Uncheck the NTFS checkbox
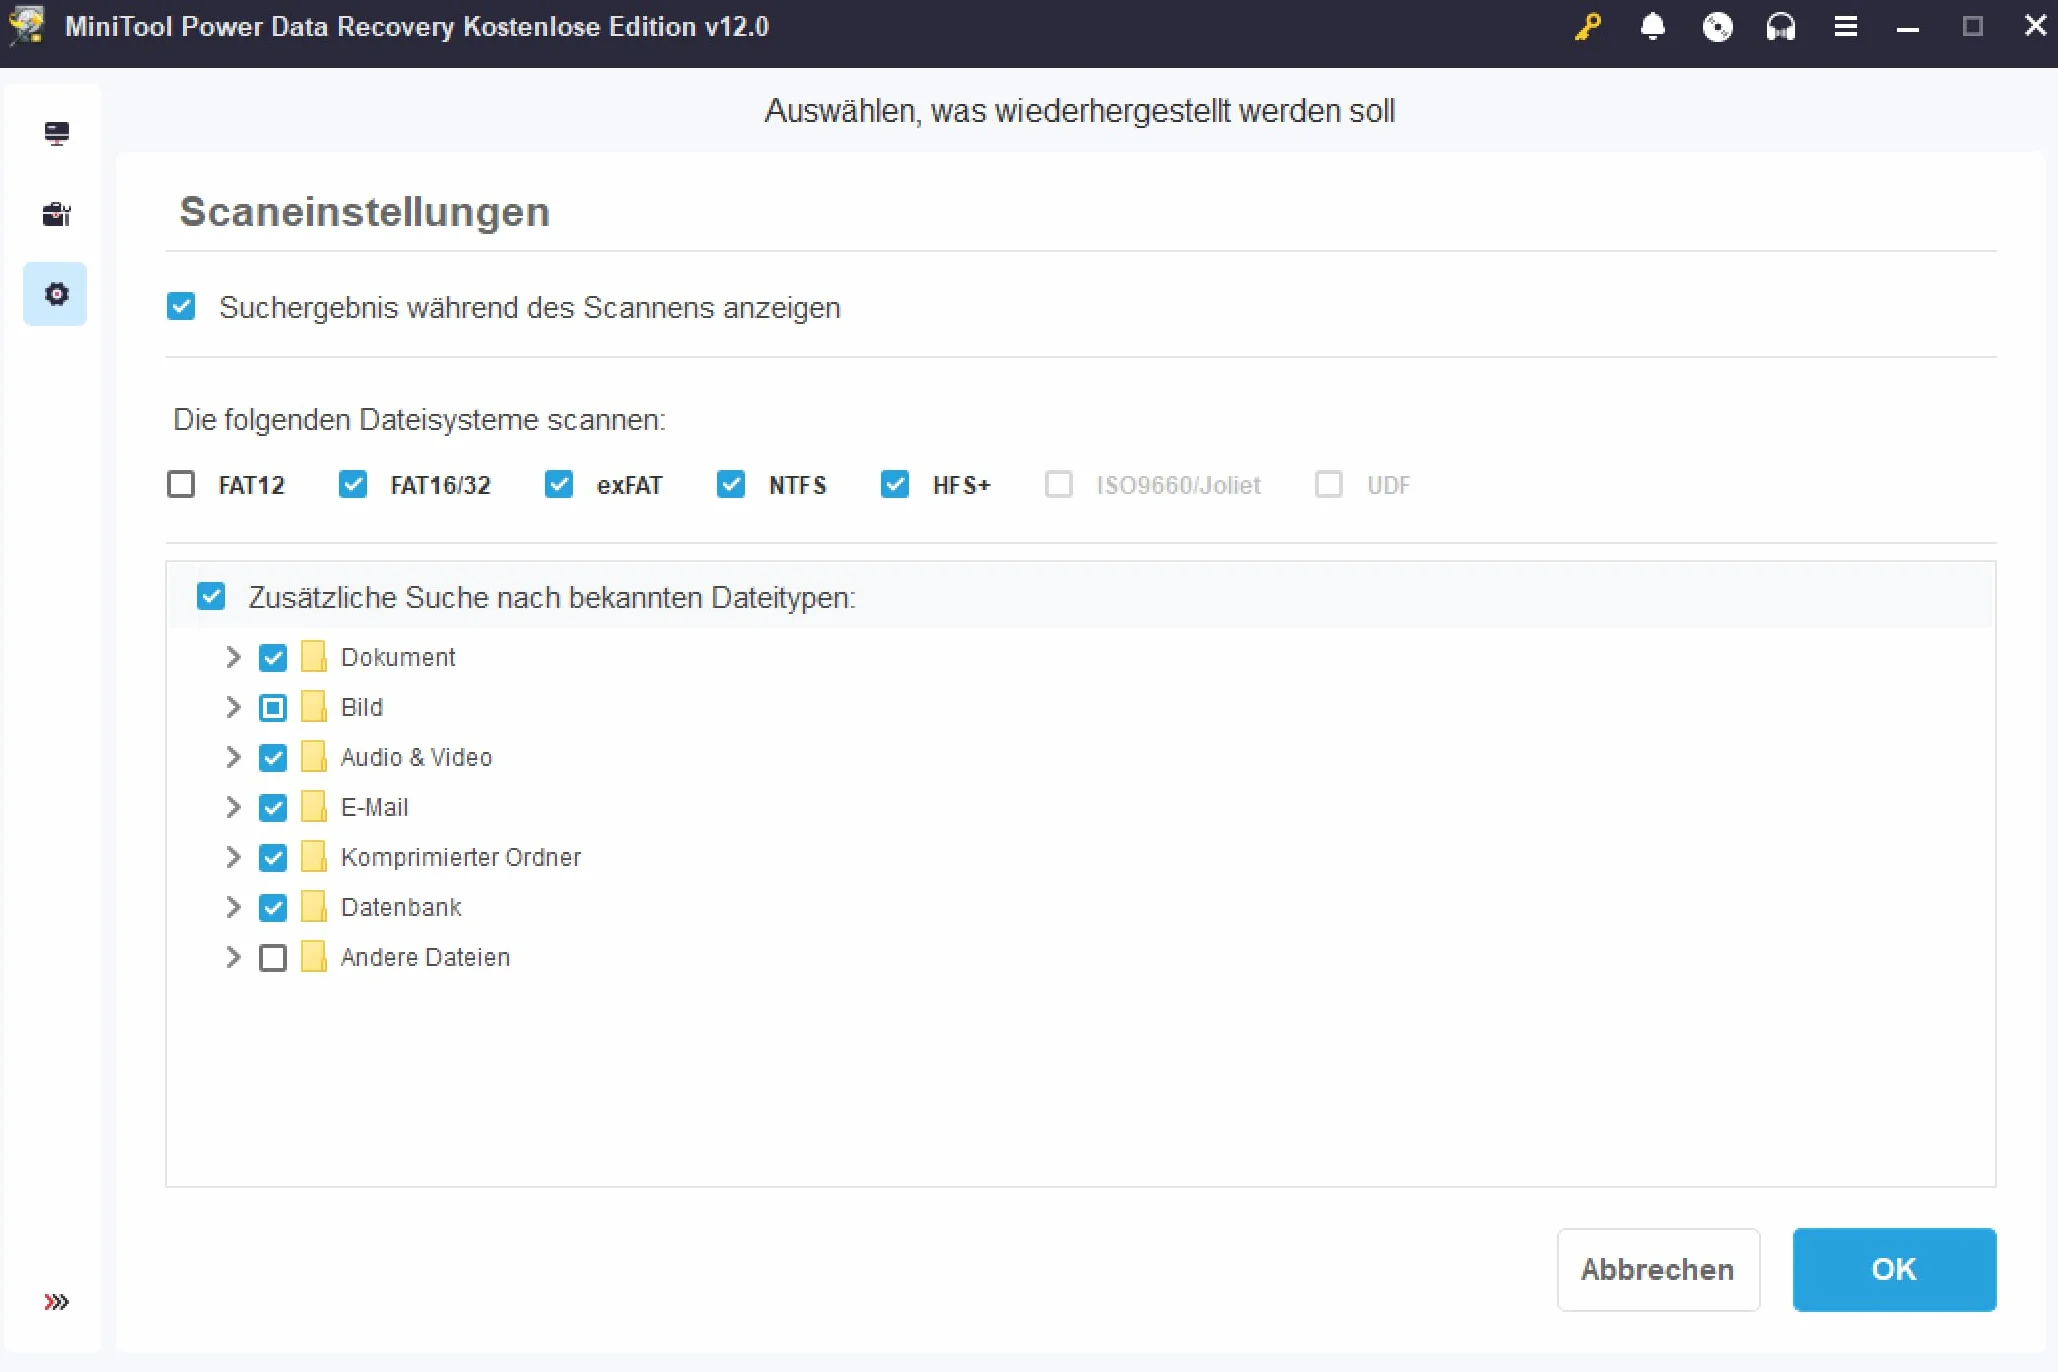The width and height of the screenshot is (2058, 1372). pyautogui.click(x=731, y=484)
